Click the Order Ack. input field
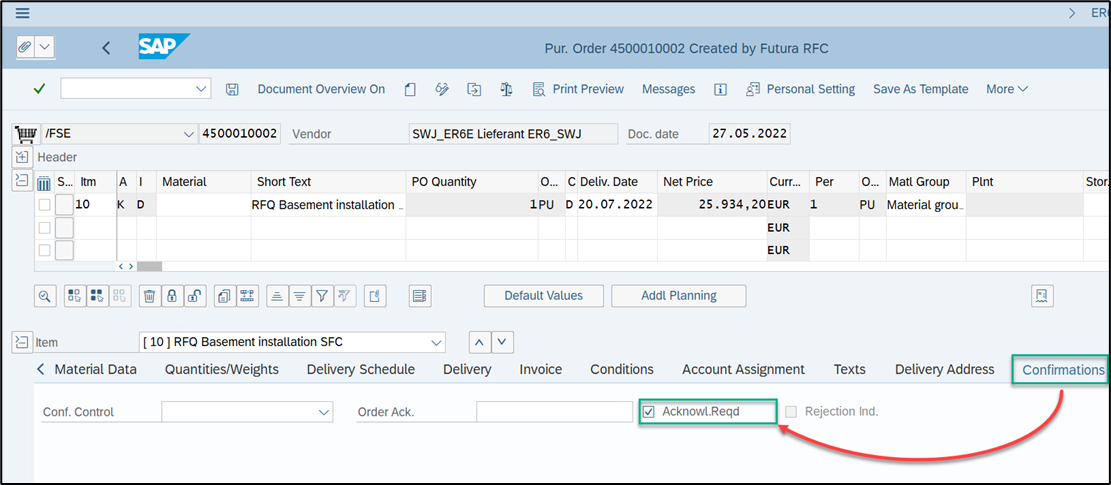The width and height of the screenshot is (1111, 485). [x=554, y=412]
